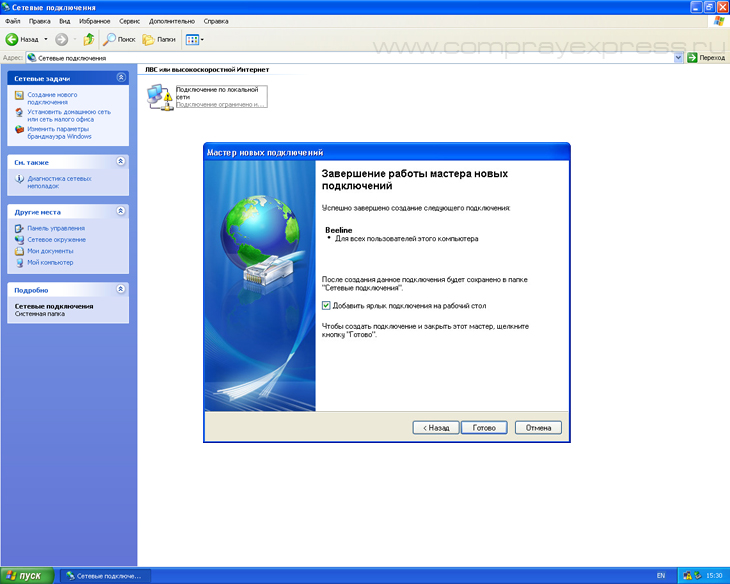
Task: Click the Cancel (Отмена) button
Action: click(x=538, y=427)
